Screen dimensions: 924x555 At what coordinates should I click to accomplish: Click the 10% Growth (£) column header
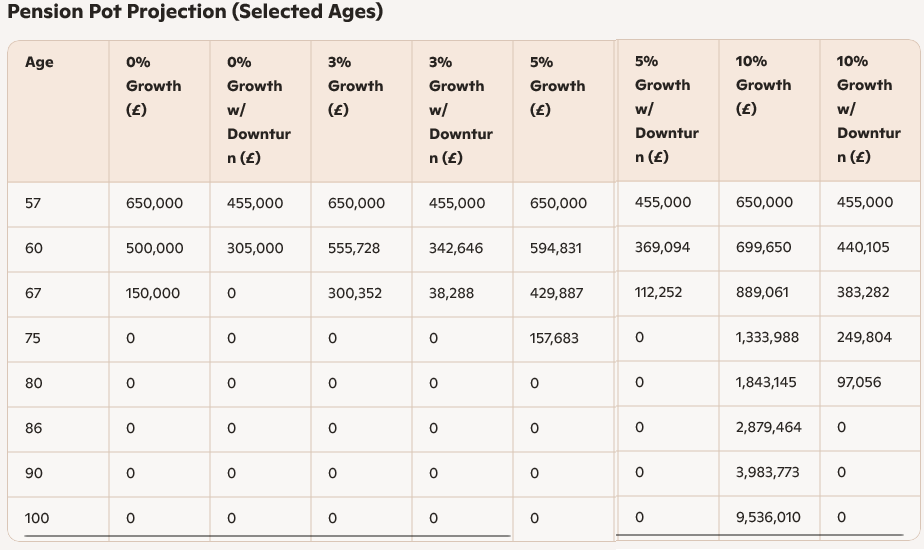click(763, 85)
